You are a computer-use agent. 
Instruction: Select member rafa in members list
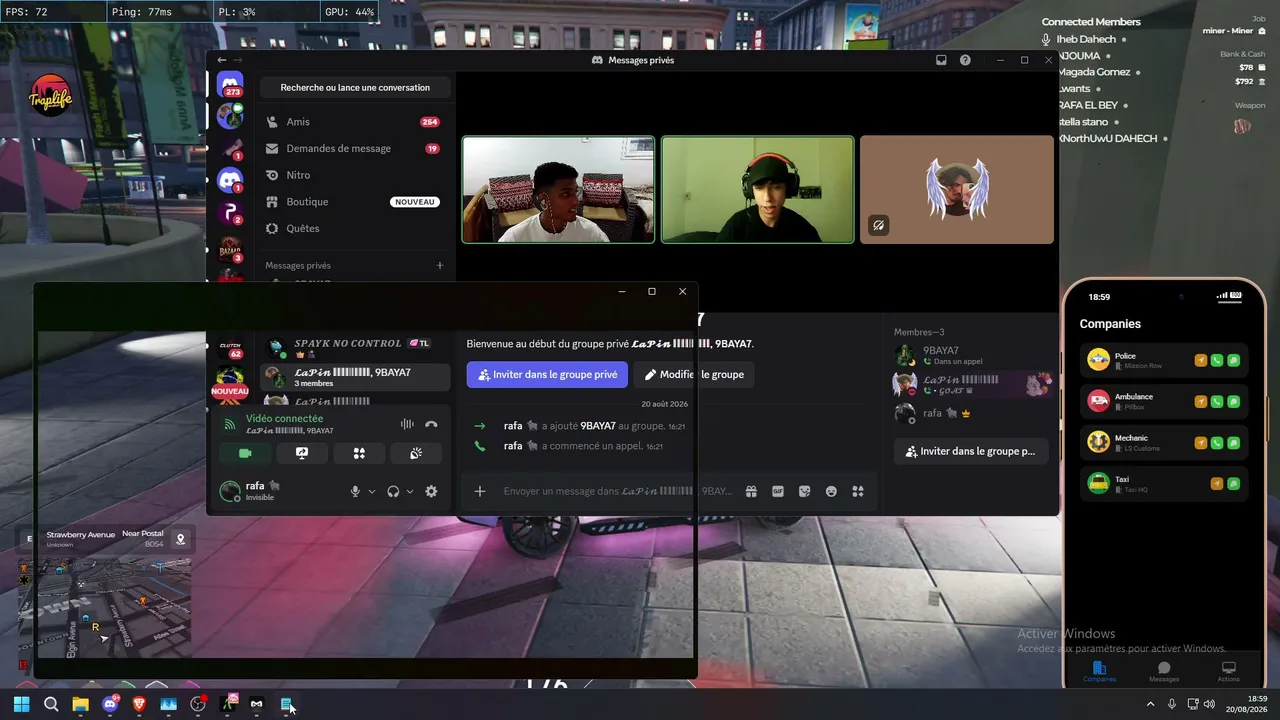tap(971, 412)
